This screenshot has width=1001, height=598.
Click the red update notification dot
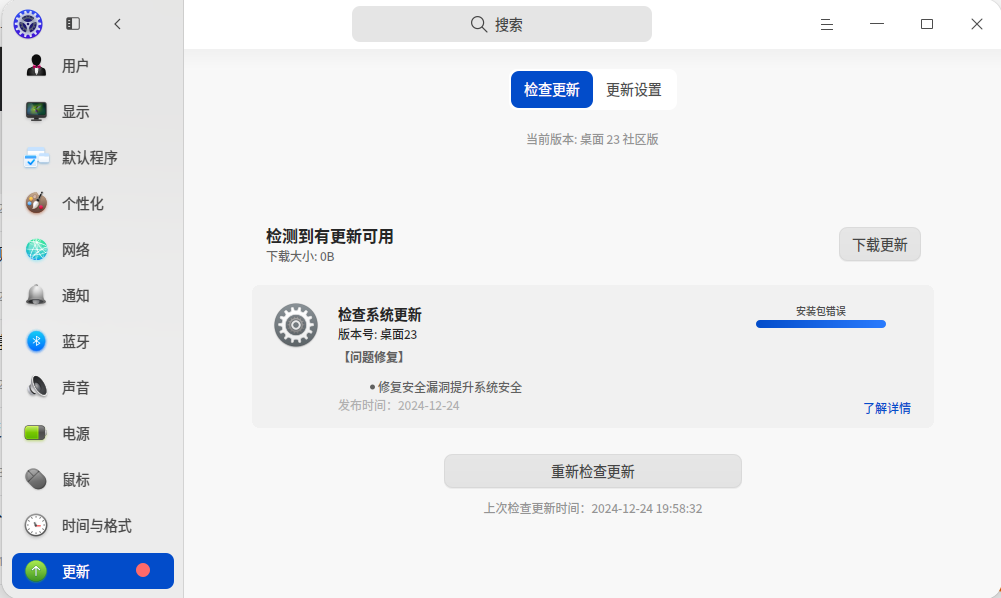click(x=143, y=570)
